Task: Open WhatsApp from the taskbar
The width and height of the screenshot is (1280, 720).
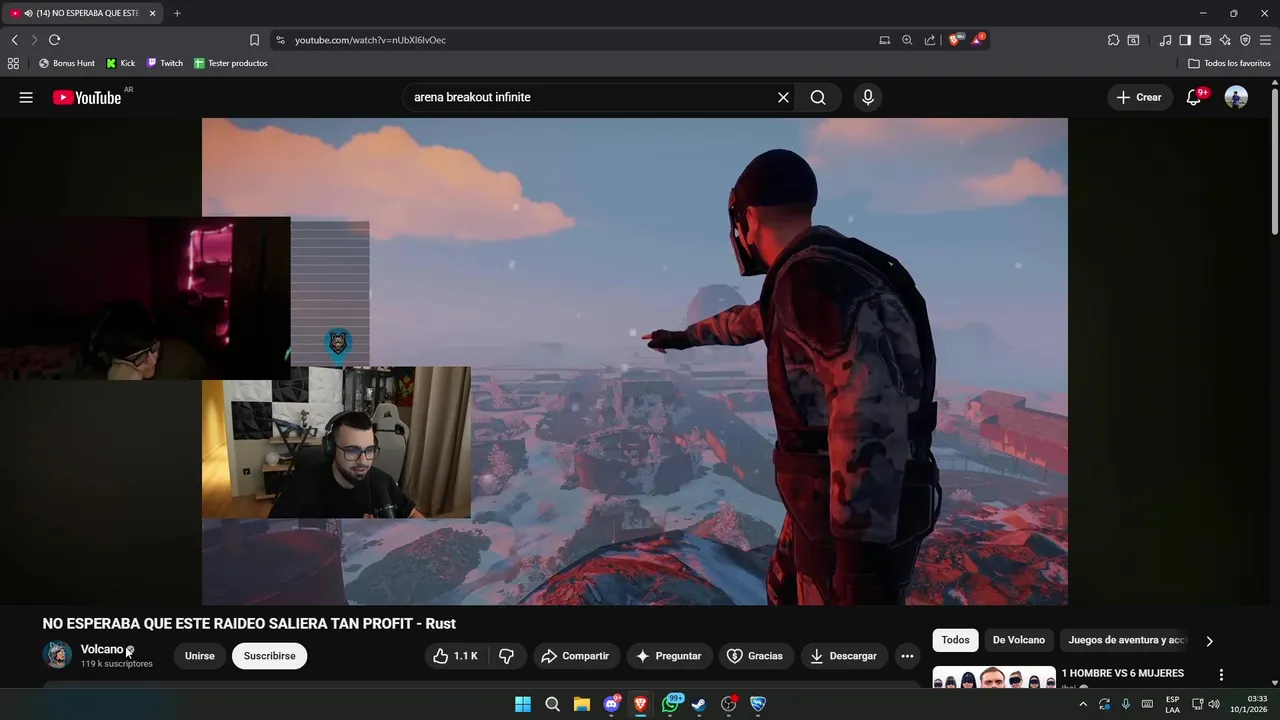Action: click(x=670, y=704)
